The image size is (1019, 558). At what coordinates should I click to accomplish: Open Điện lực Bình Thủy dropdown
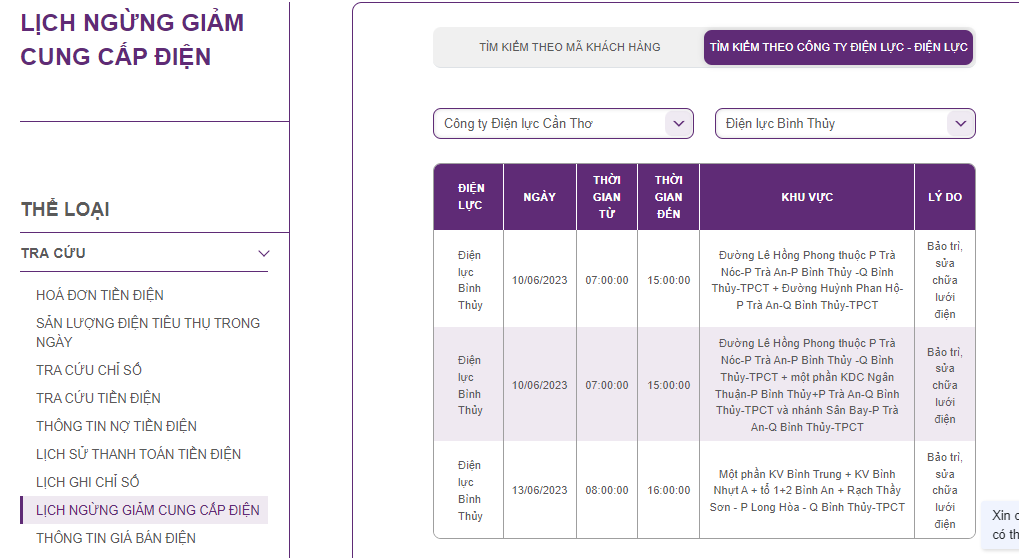point(845,123)
